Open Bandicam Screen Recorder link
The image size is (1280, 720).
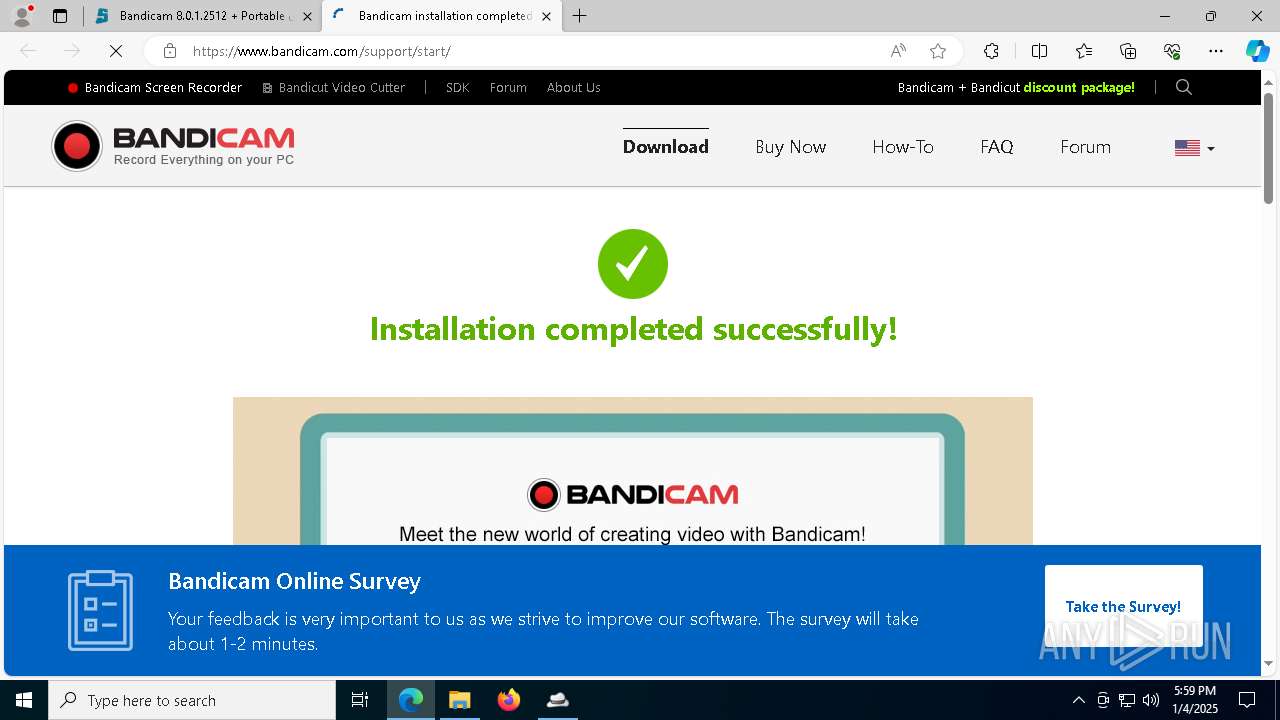(x=155, y=88)
